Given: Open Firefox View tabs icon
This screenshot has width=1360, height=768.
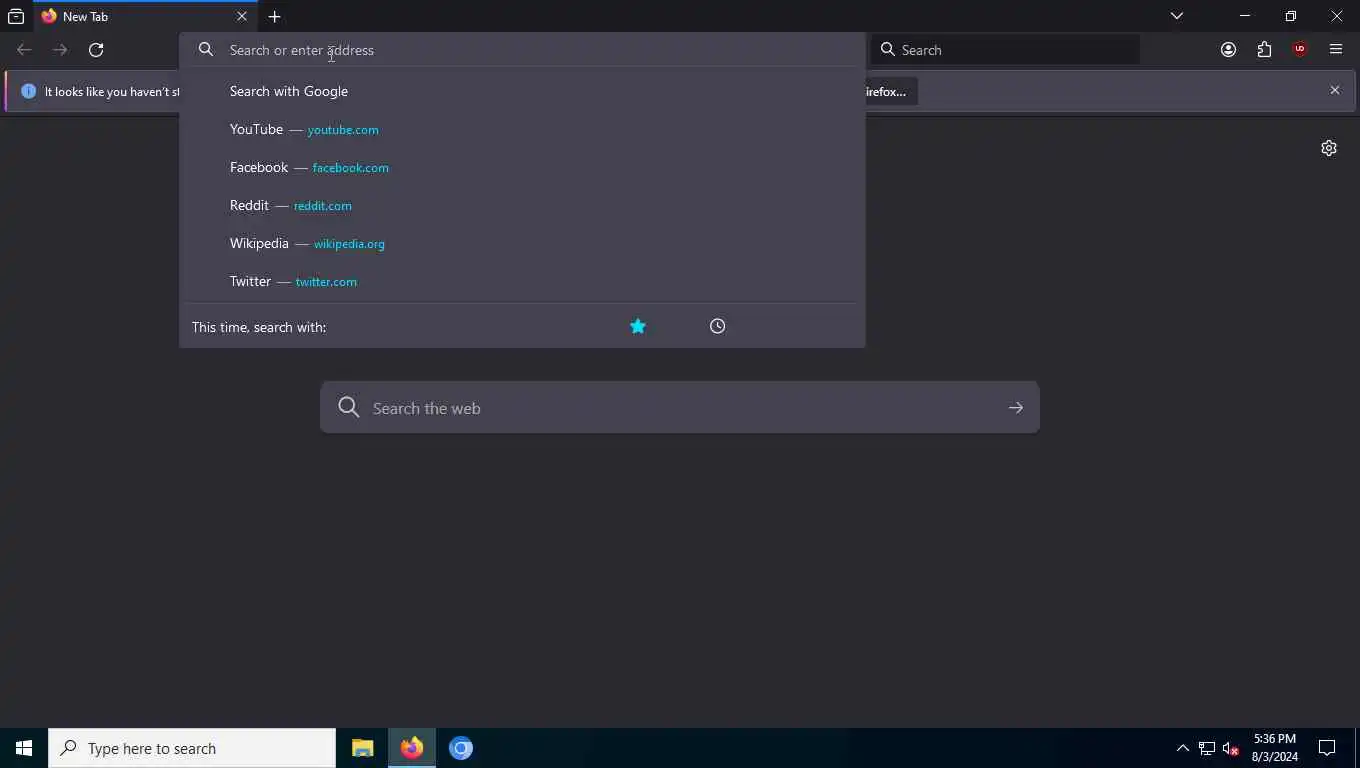Looking at the screenshot, I should pos(16,16).
